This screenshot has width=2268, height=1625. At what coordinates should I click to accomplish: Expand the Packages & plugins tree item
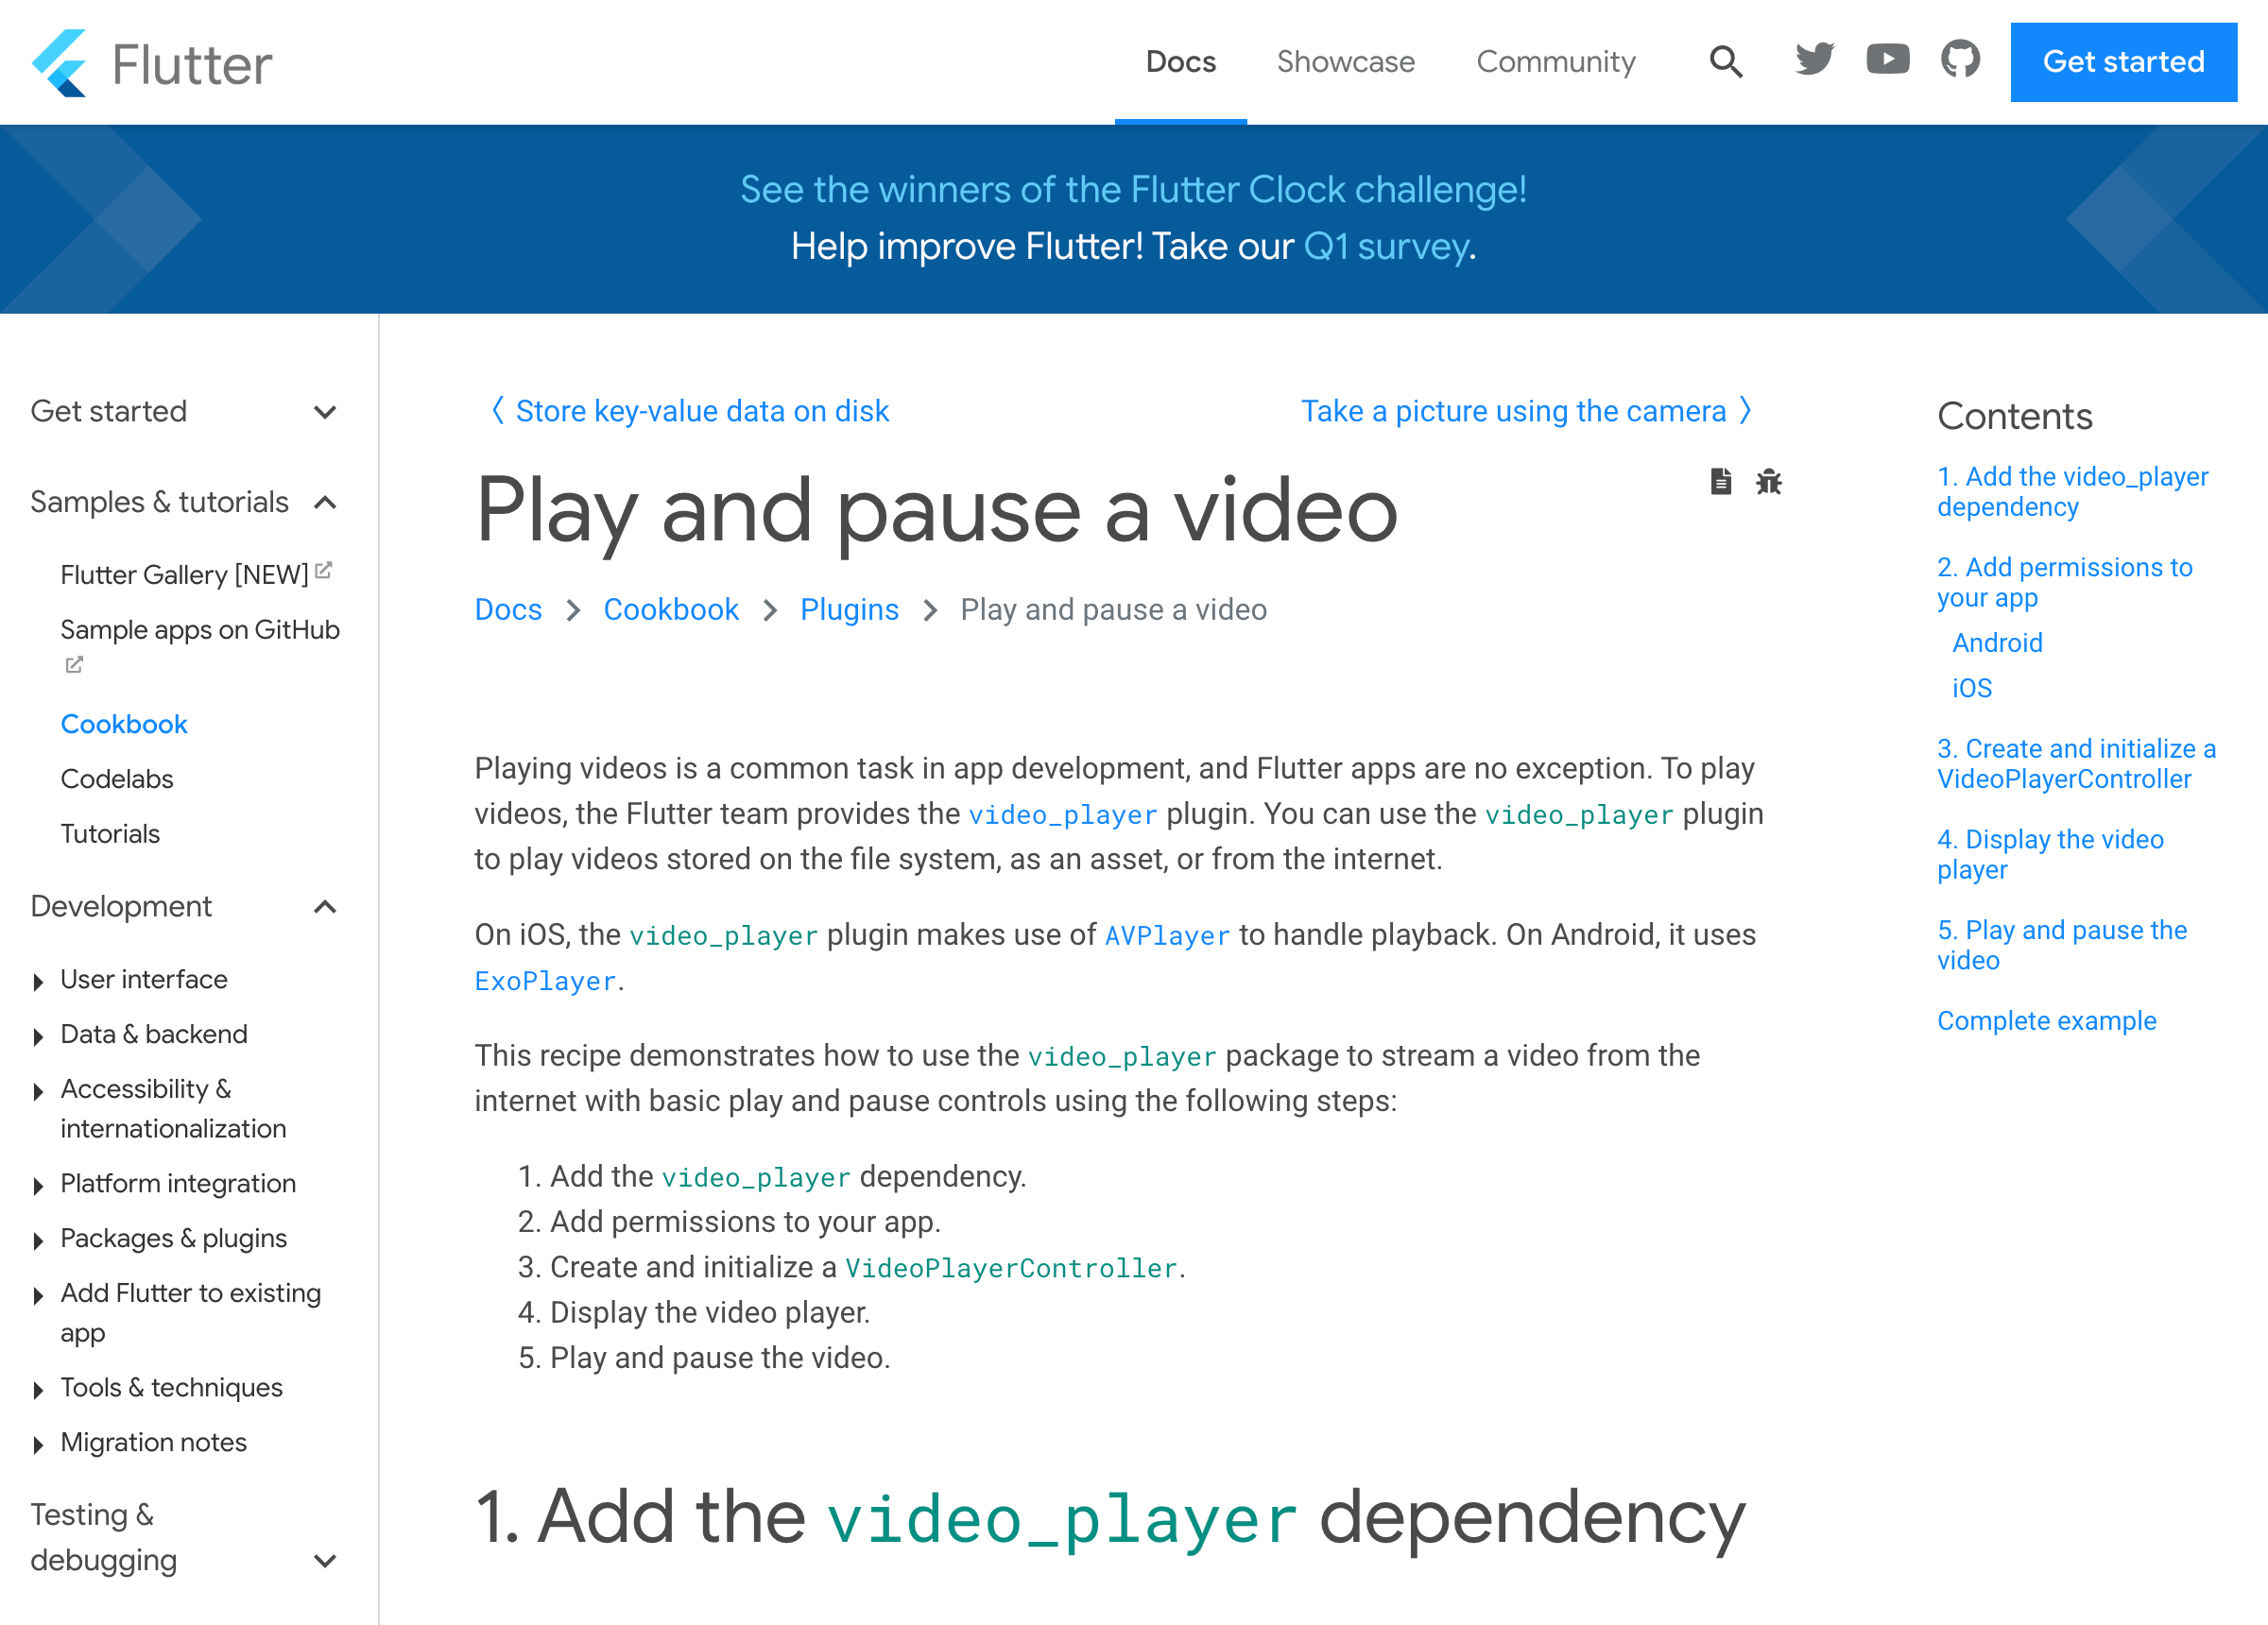(x=38, y=1241)
